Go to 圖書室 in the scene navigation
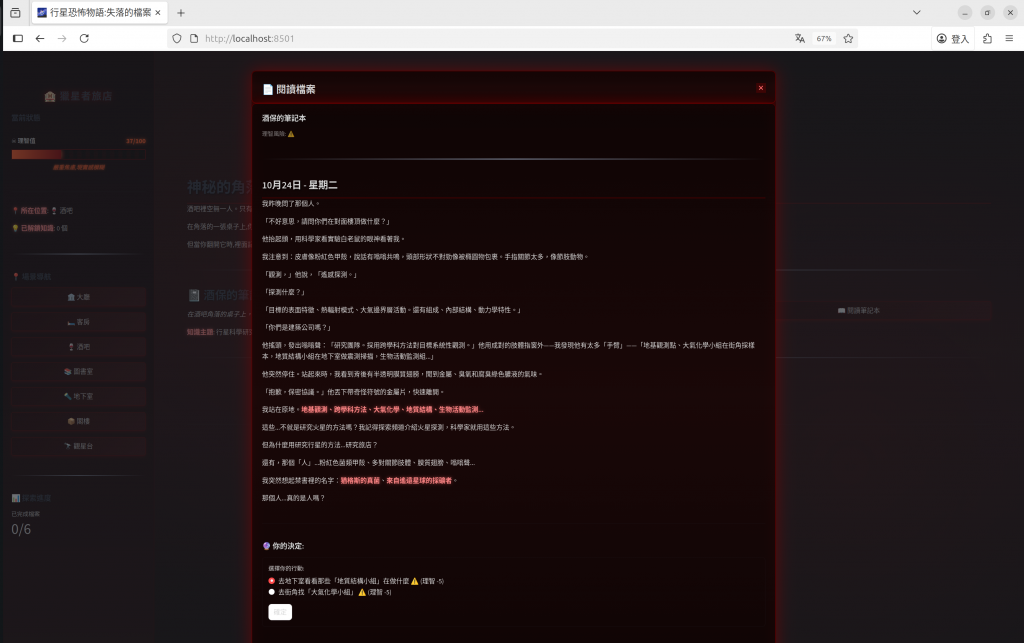The image size is (1024, 643). [78, 371]
